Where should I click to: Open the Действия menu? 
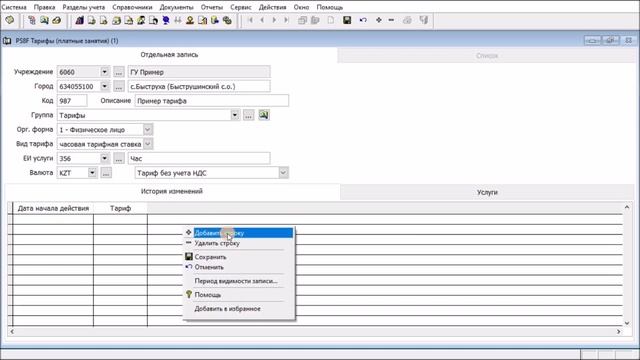(x=273, y=7)
